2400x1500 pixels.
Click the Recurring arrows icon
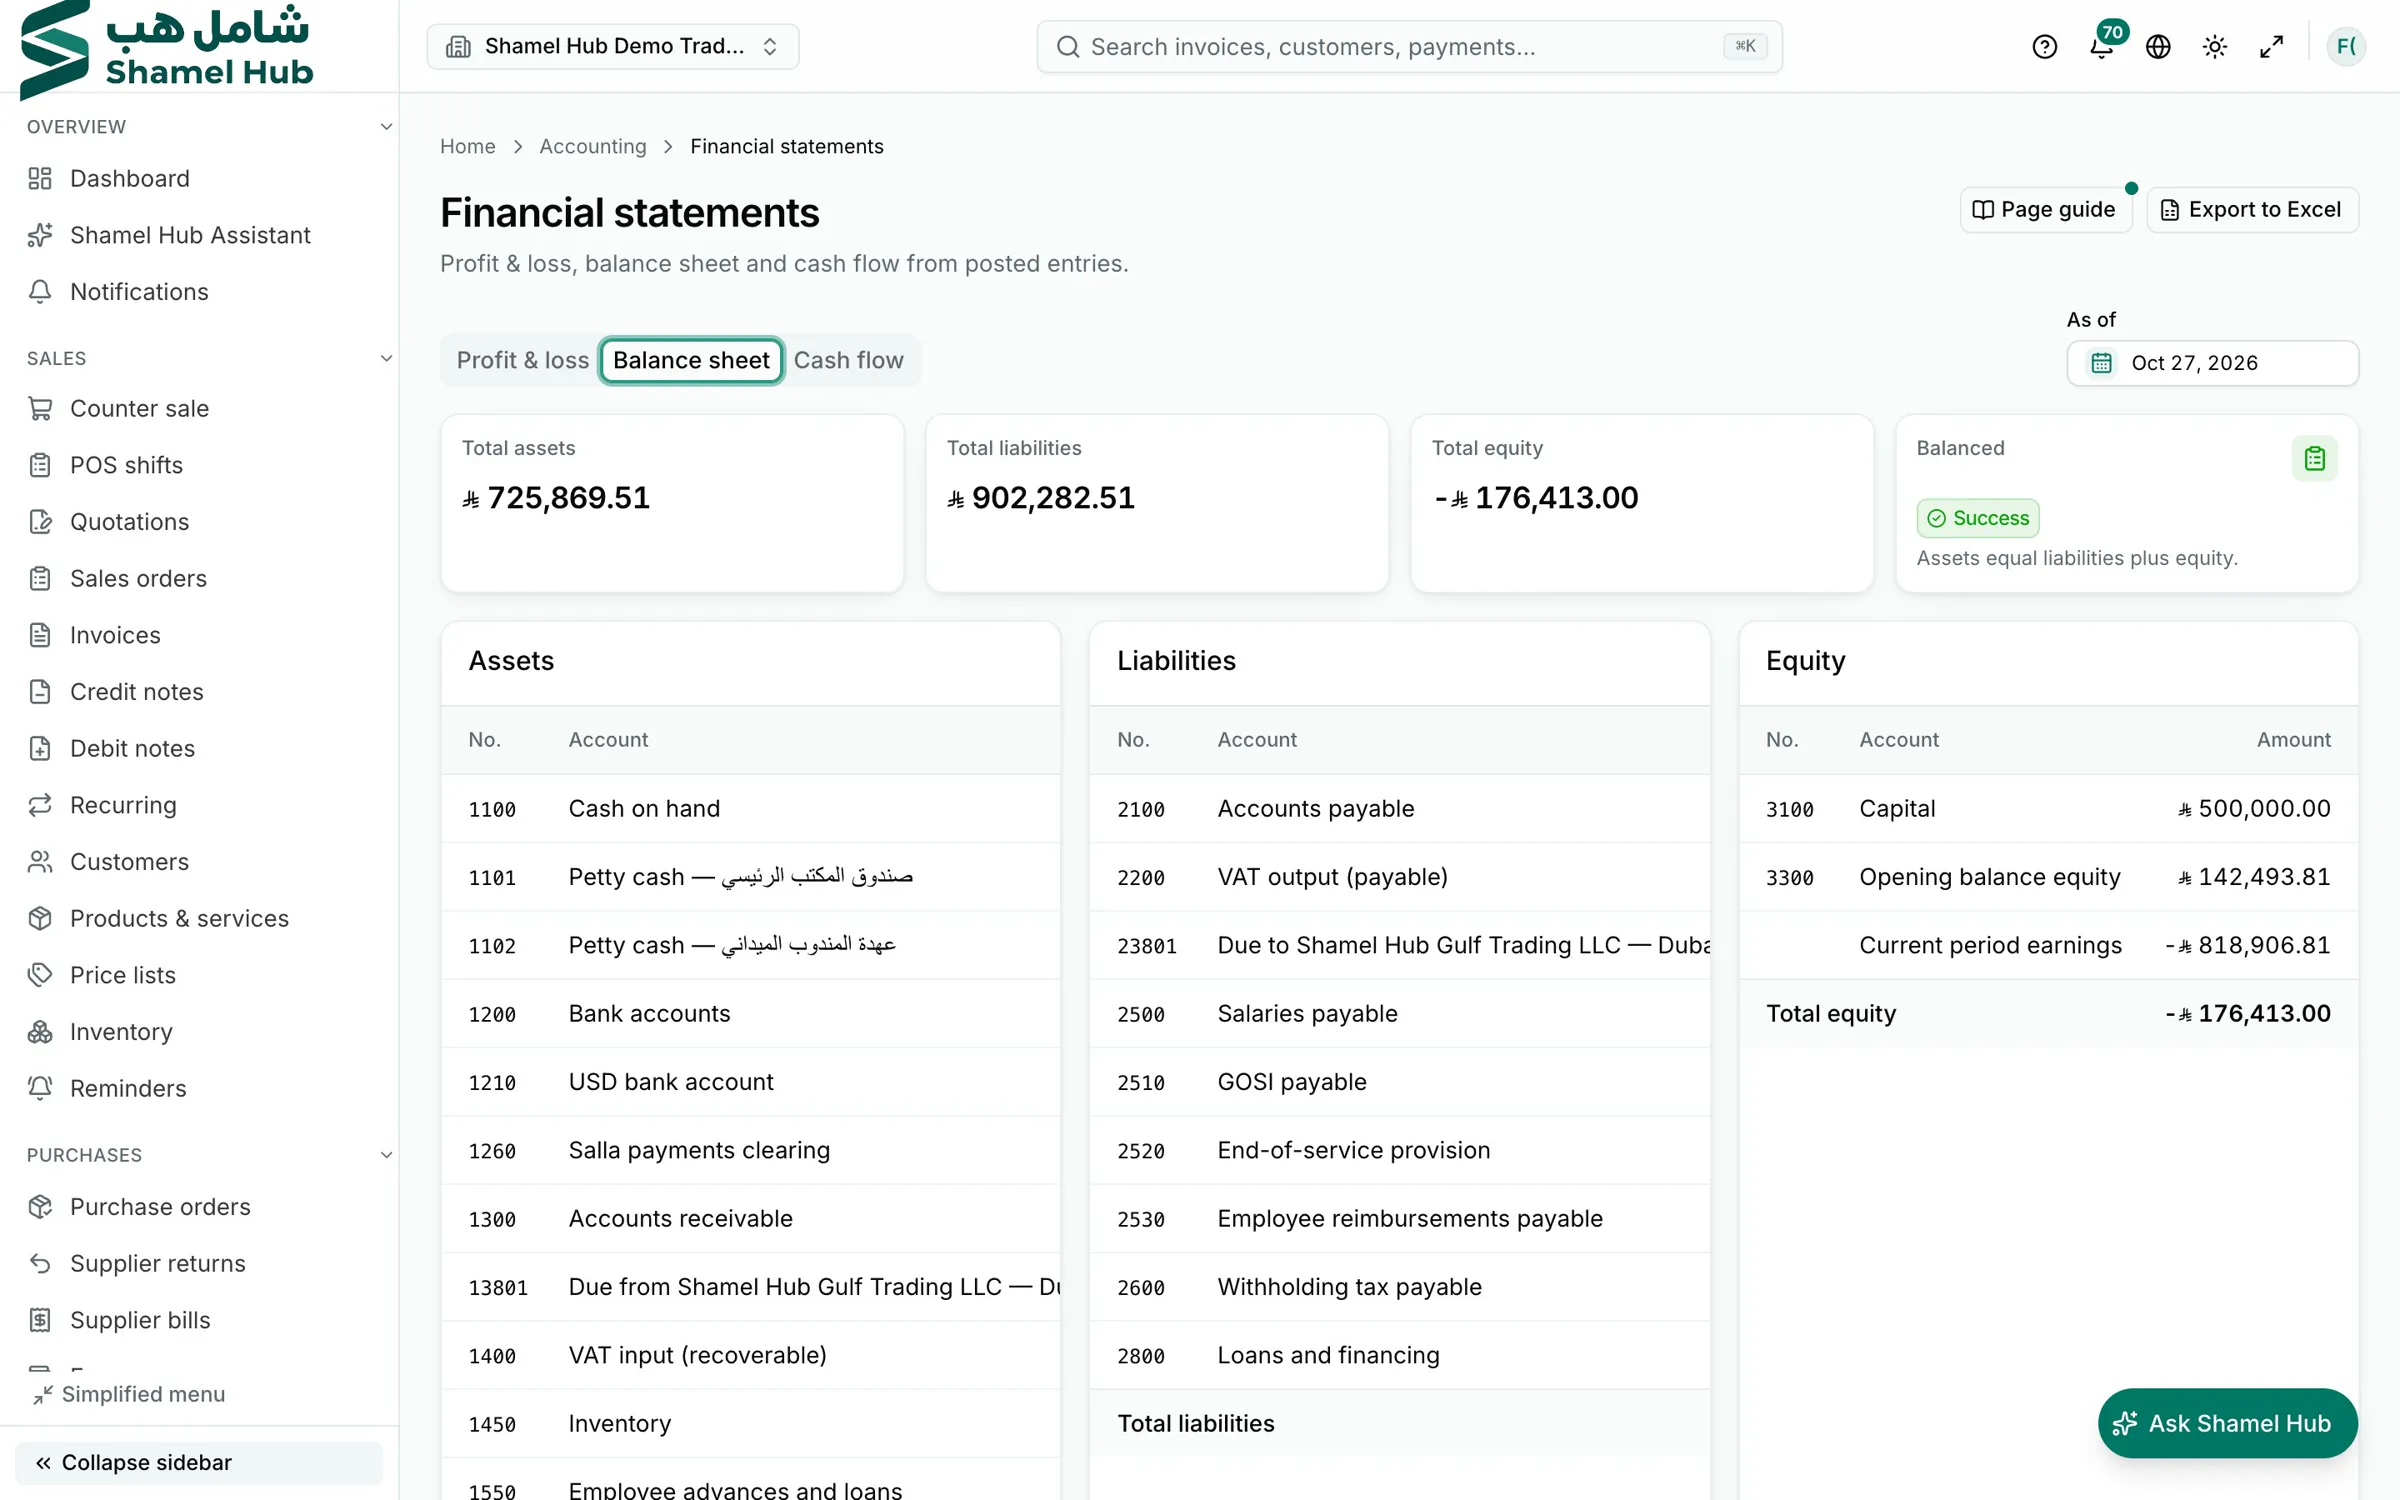(40, 805)
